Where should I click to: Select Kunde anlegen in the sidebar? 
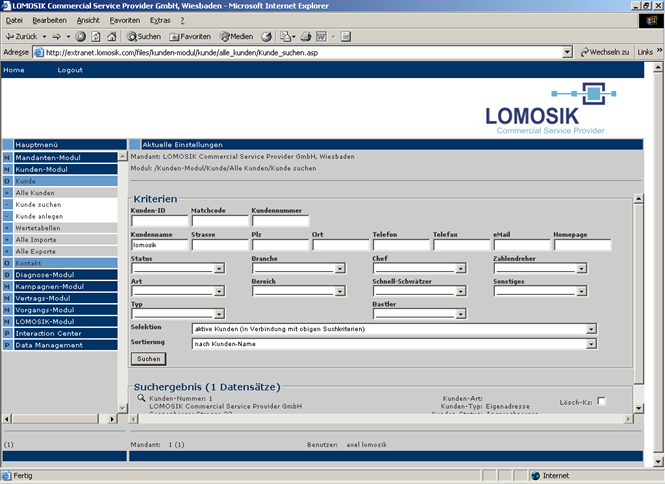[x=39, y=216]
